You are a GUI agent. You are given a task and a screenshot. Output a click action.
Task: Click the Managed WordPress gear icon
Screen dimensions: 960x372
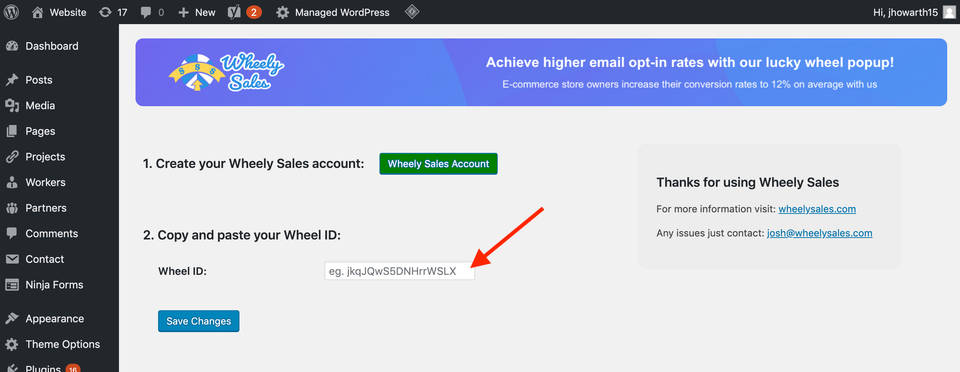282,12
